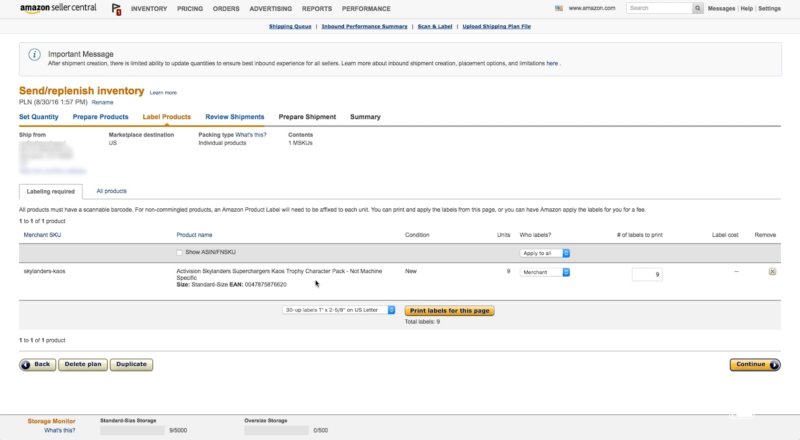Sort by the Merchant SKU column header
The height and width of the screenshot is (440, 800).
point(42,235)
